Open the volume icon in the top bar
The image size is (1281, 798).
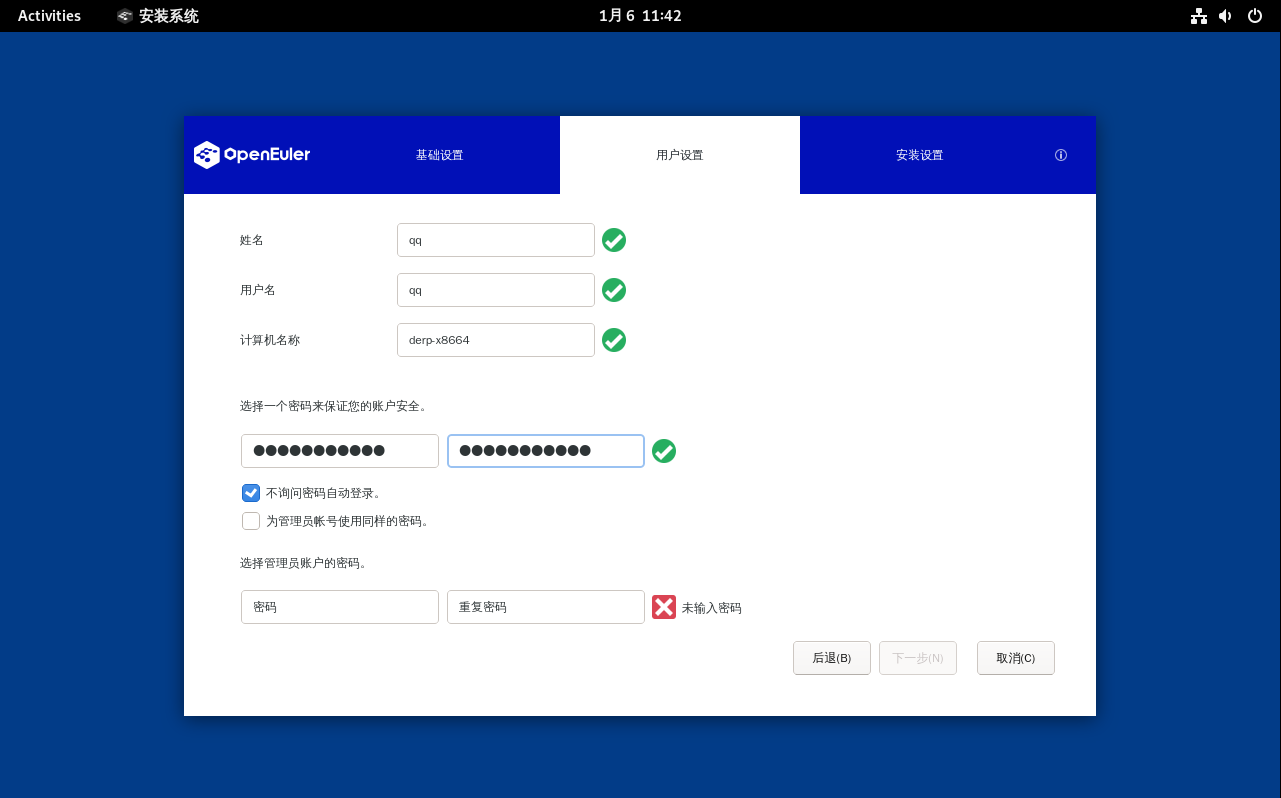1225,16
